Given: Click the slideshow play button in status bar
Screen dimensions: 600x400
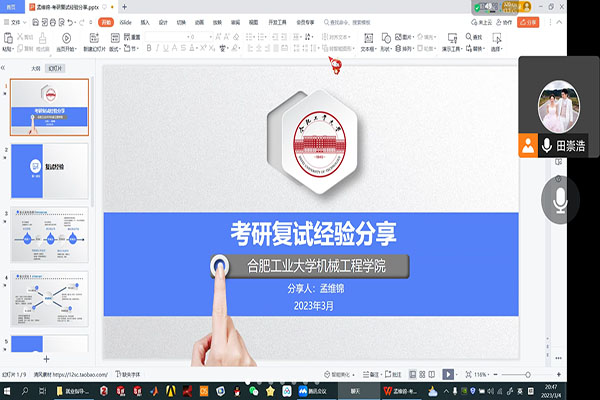Looking at the screenshot, I should [448, 374].
